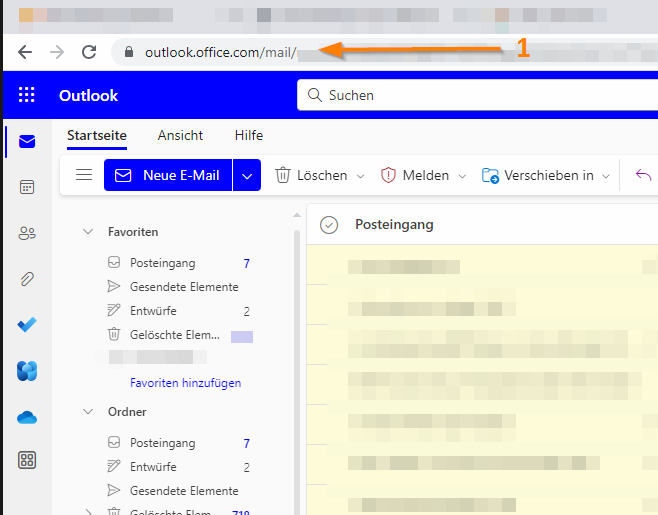Switch to the Ansicht tab

tap(180, 136)
